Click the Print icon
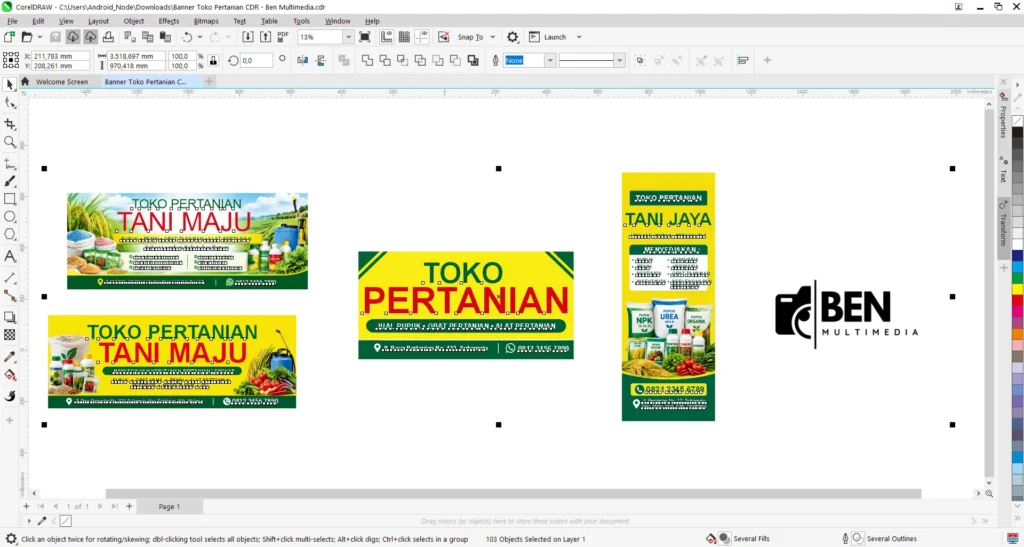 pos(108,37)
